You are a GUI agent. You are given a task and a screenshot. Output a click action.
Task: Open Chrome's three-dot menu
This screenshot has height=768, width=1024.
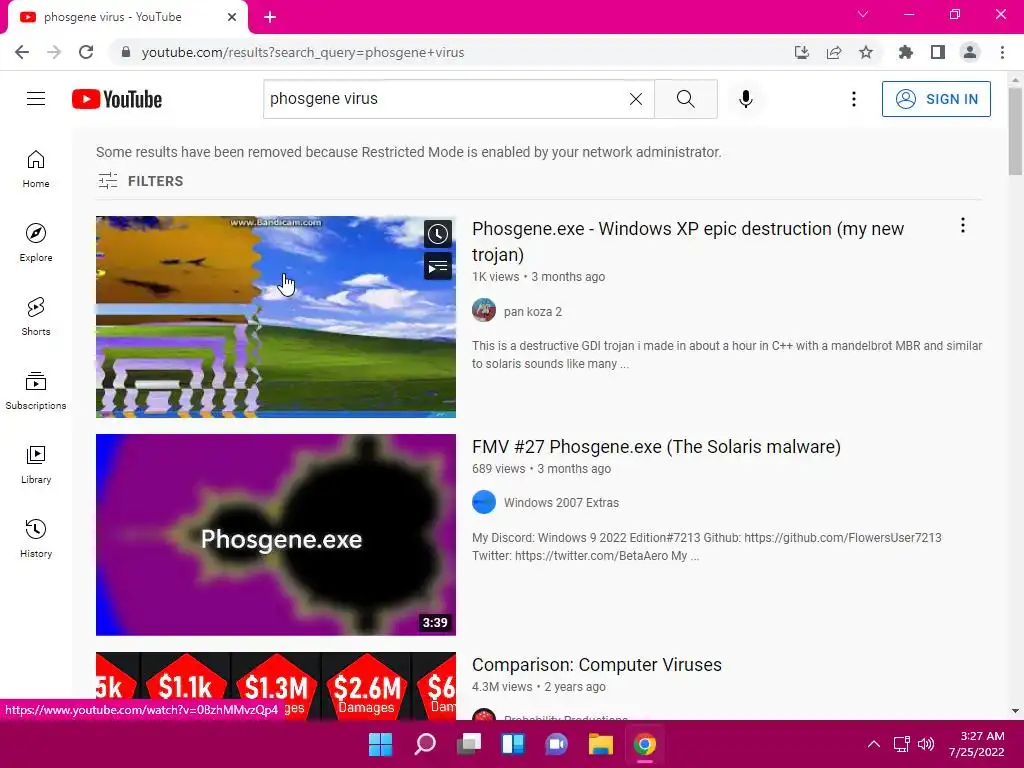[1002, 52]
